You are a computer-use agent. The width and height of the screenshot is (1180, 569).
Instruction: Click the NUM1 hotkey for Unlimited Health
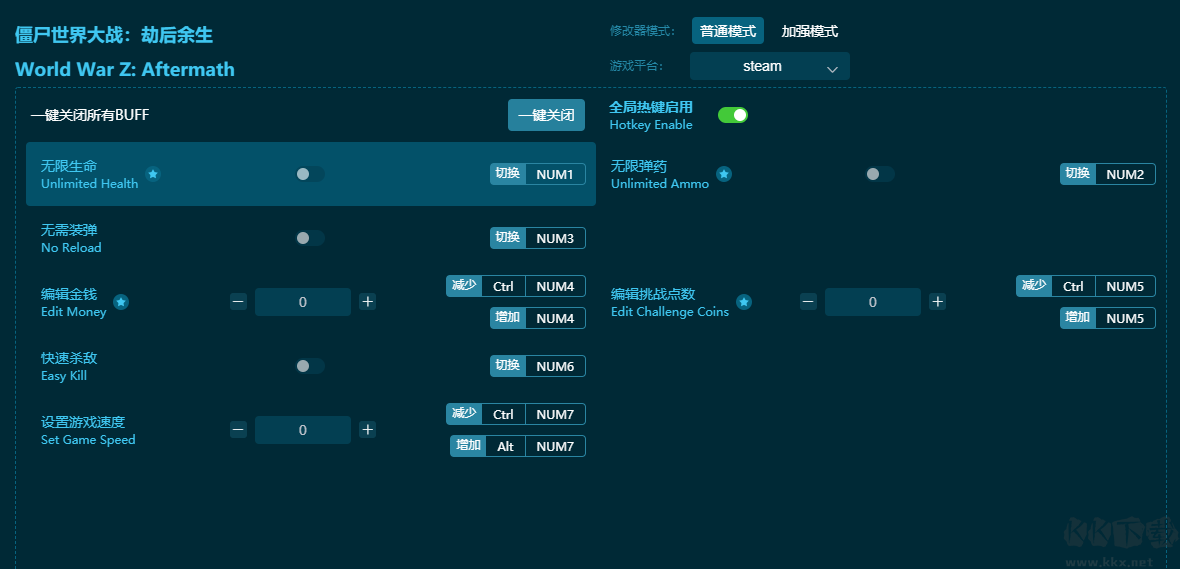click(x=555, y=175)
